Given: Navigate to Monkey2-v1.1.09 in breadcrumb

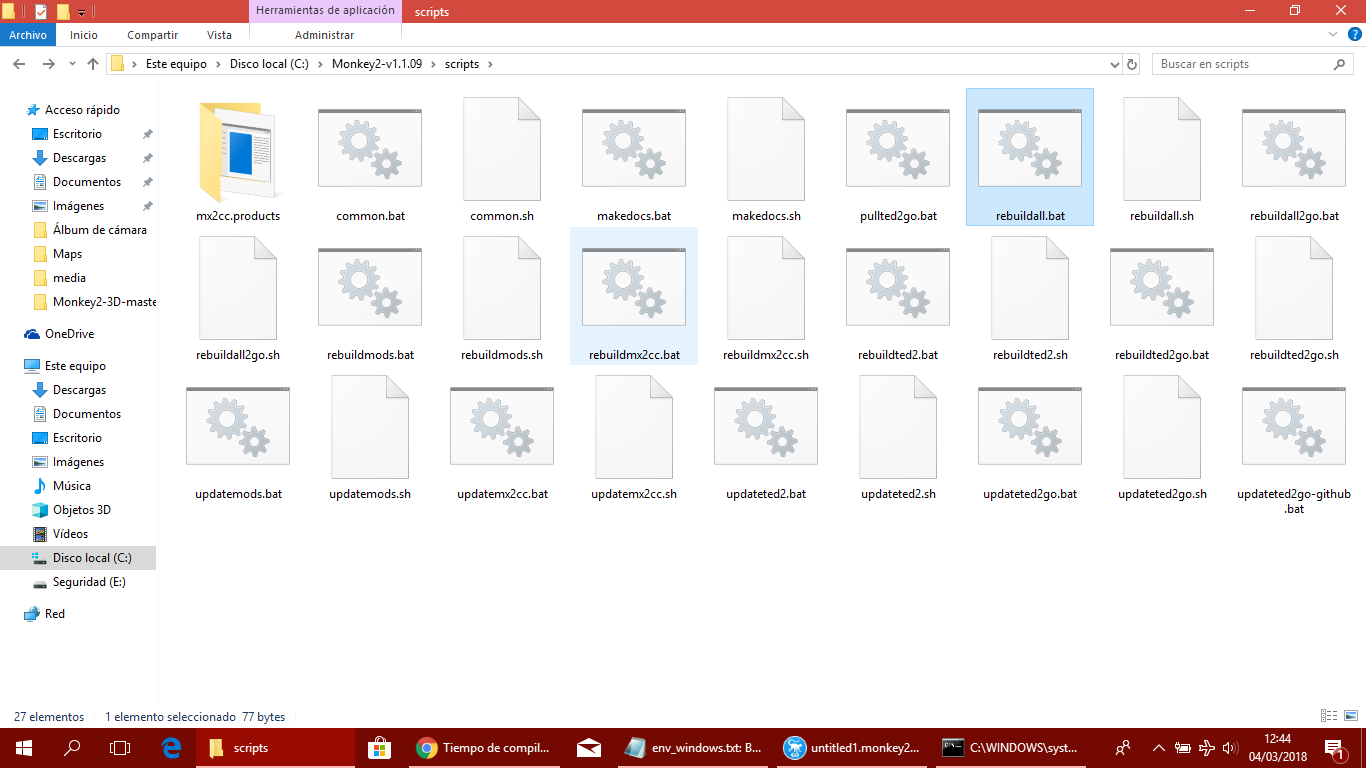Looking at the screenshot, I should pyautogui.click(x=376, y=64).
